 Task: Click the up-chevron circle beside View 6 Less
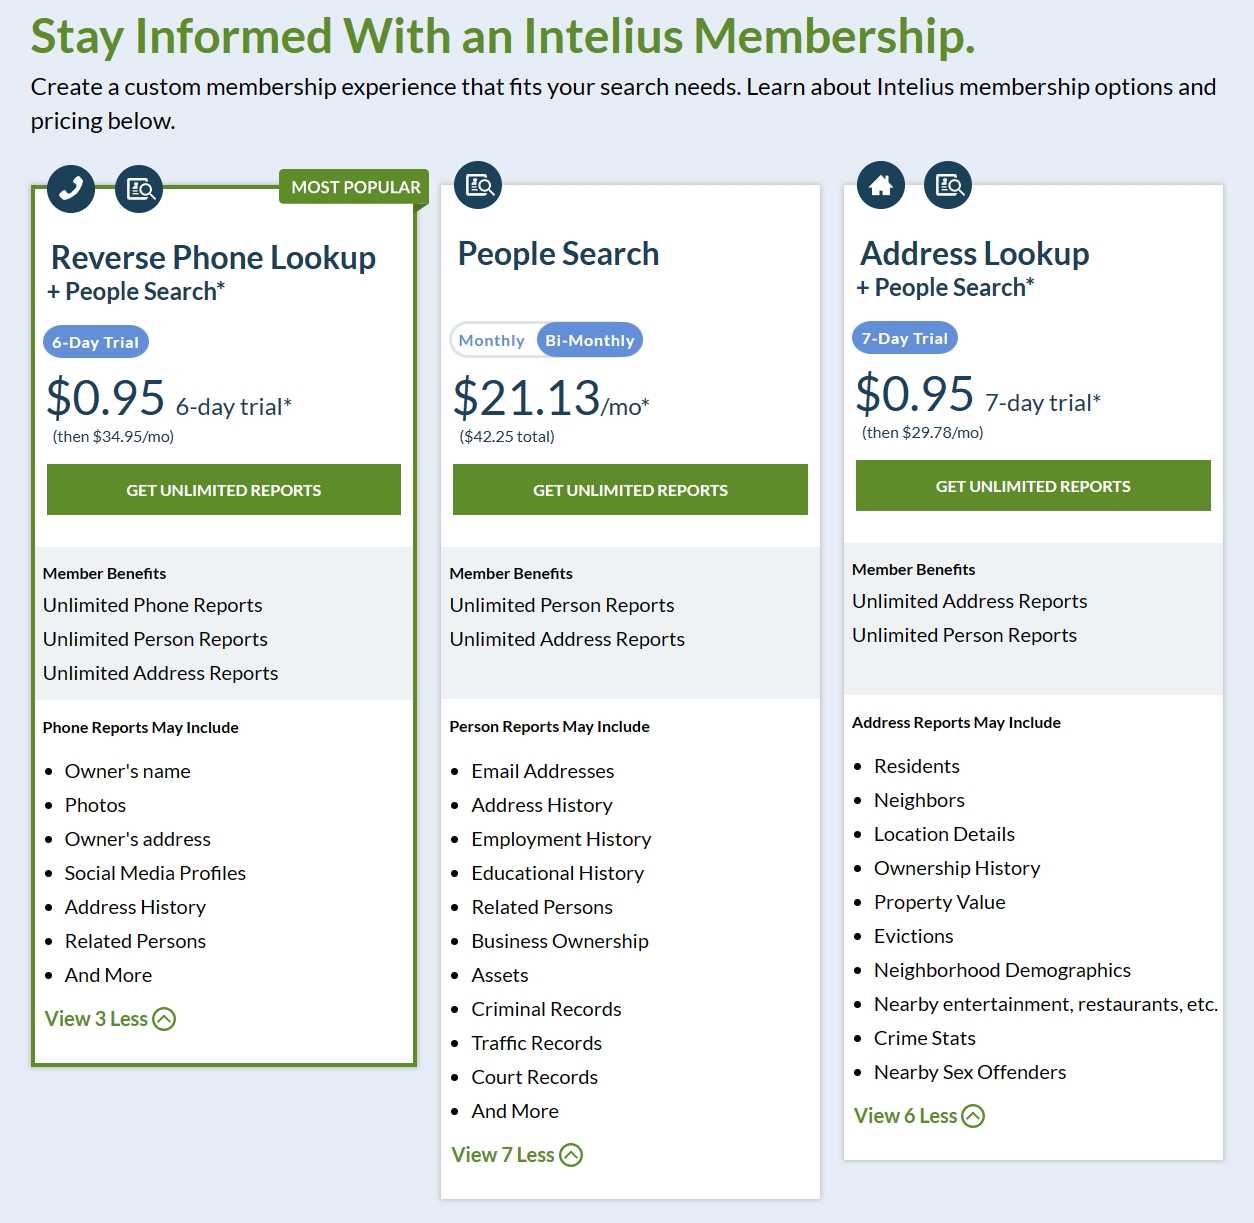pos(973,1116)
